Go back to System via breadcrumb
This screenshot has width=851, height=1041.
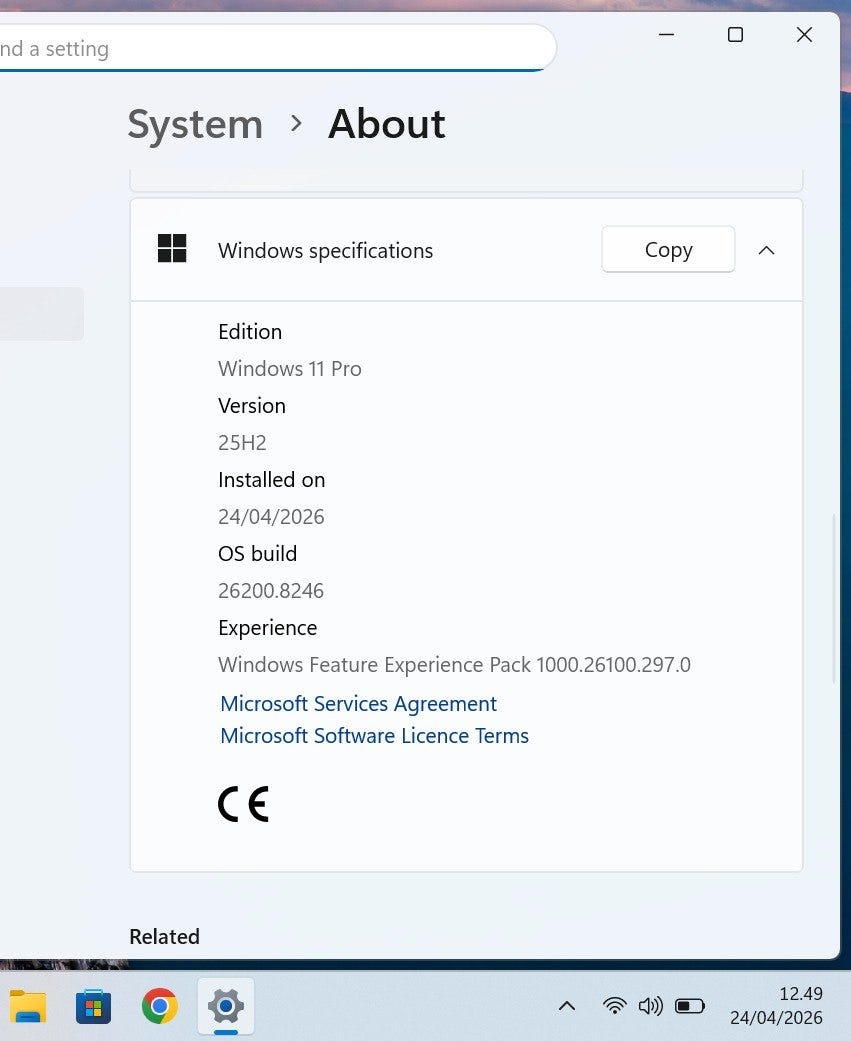(195, 124)
